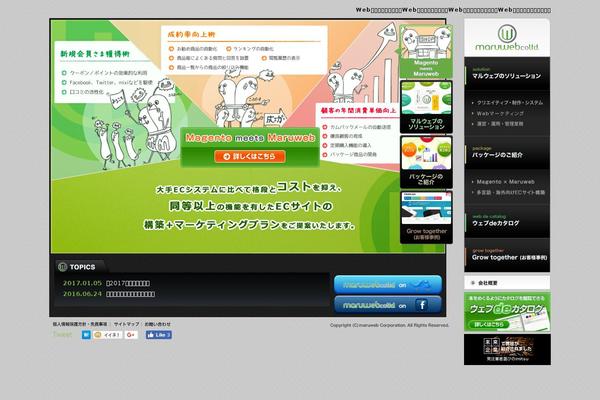Open the クリエイティブ・制作・システム sidebar link
The image size is (600, 400).
point(509,103)
